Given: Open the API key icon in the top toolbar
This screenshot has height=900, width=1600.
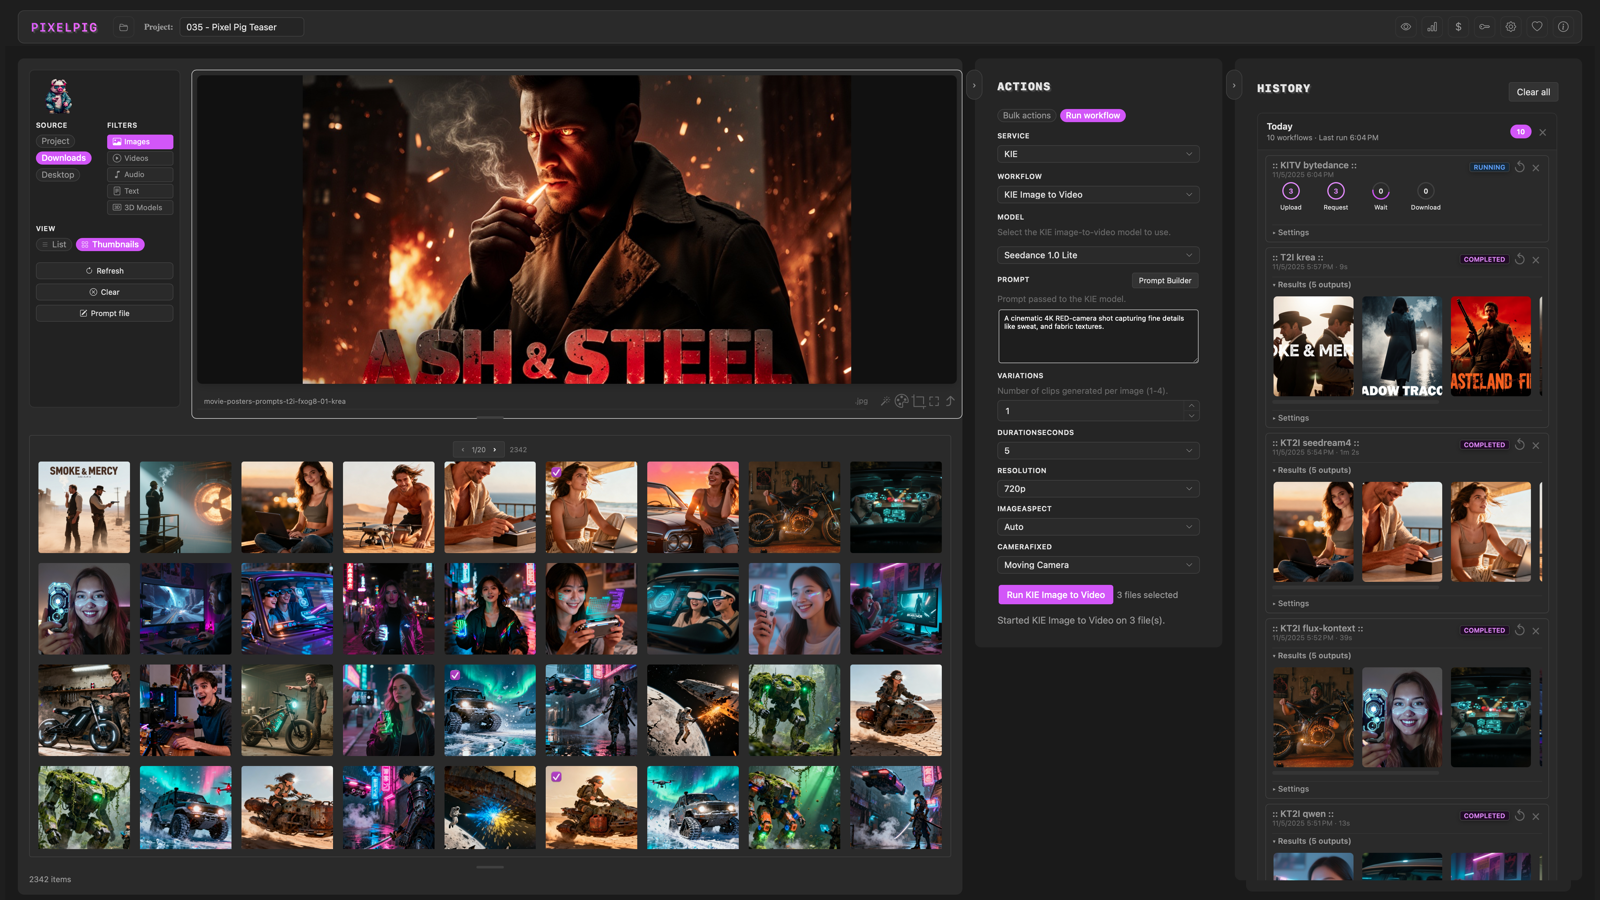Looking at the screenshot, I should pyautogui.click(x=1485, y=27).
